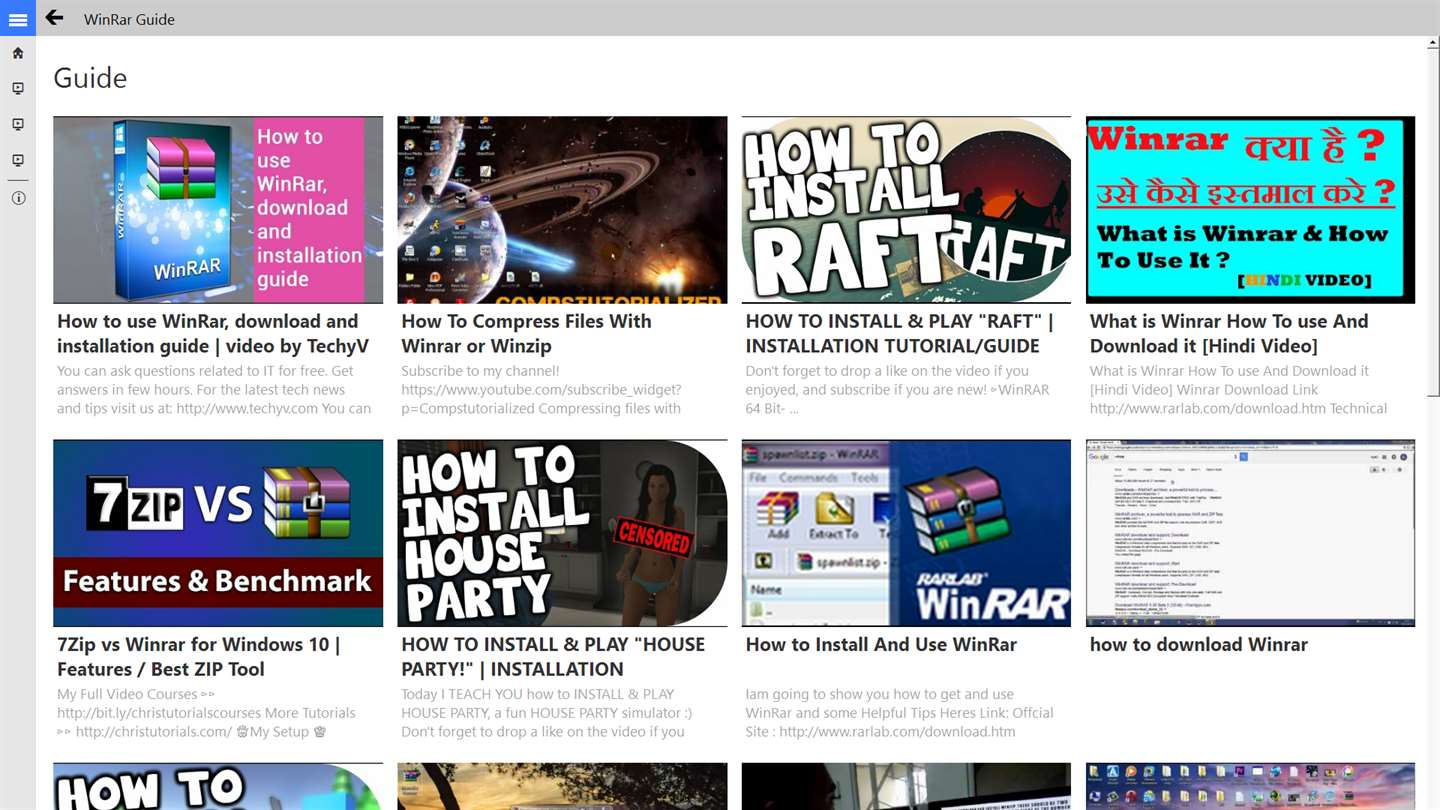Open the blue WinRAR box 'How to use WinRar' thumbnail
1440x810 pixels.
218,210
